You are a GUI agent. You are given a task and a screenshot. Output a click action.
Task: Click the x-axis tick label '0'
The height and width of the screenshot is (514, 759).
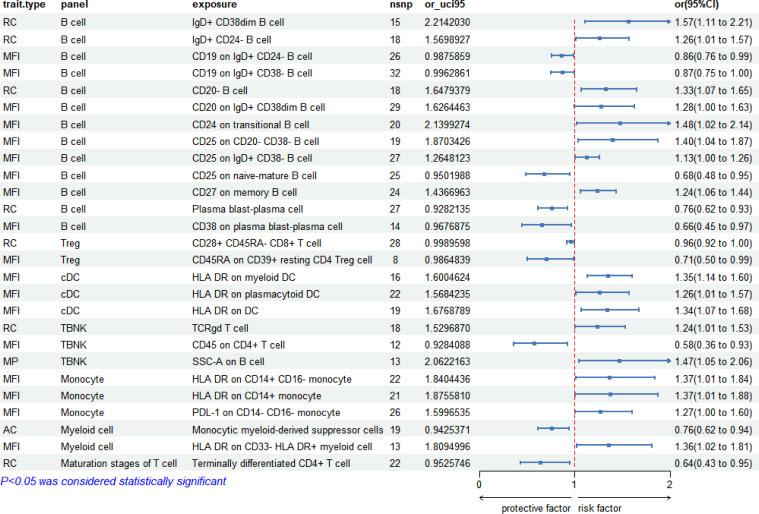coord(479,486)
